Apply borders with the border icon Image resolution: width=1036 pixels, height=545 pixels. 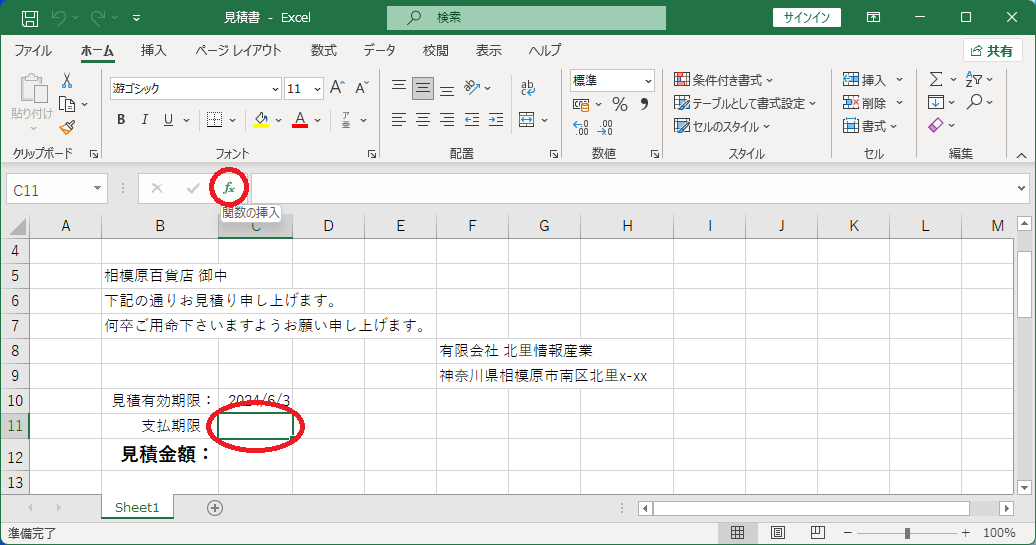click(214, 120)
